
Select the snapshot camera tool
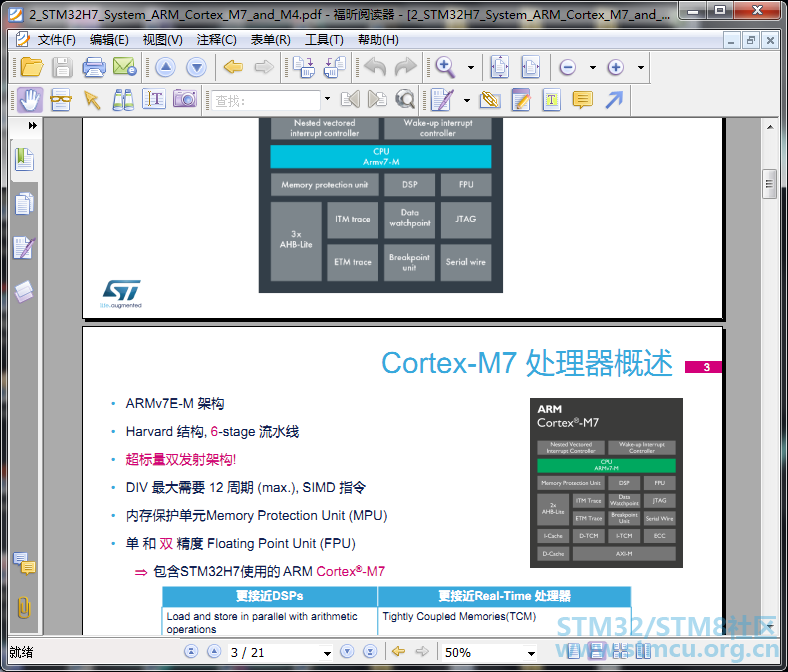(185, 99)
